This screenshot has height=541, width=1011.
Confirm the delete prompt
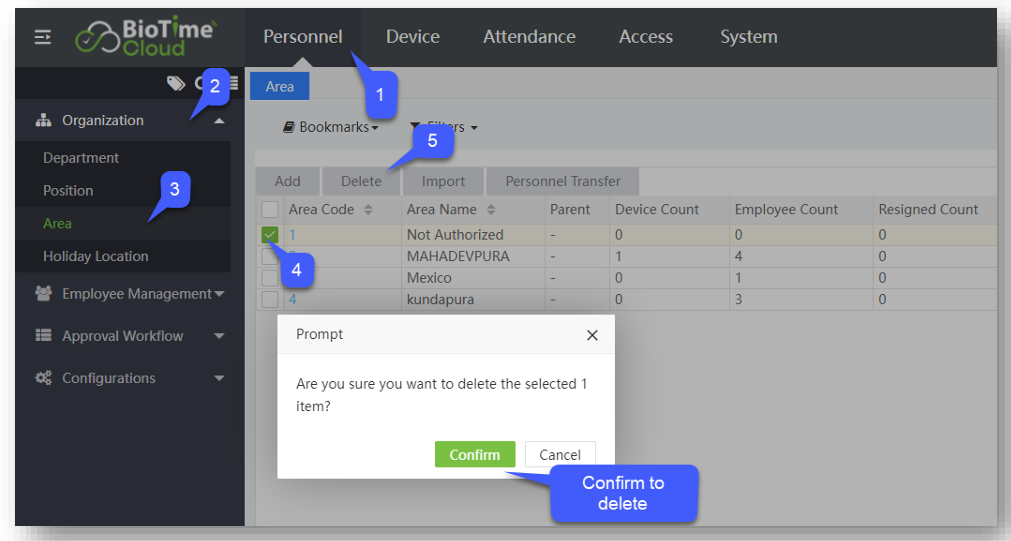pyautogui.click(x=474, y=454)
